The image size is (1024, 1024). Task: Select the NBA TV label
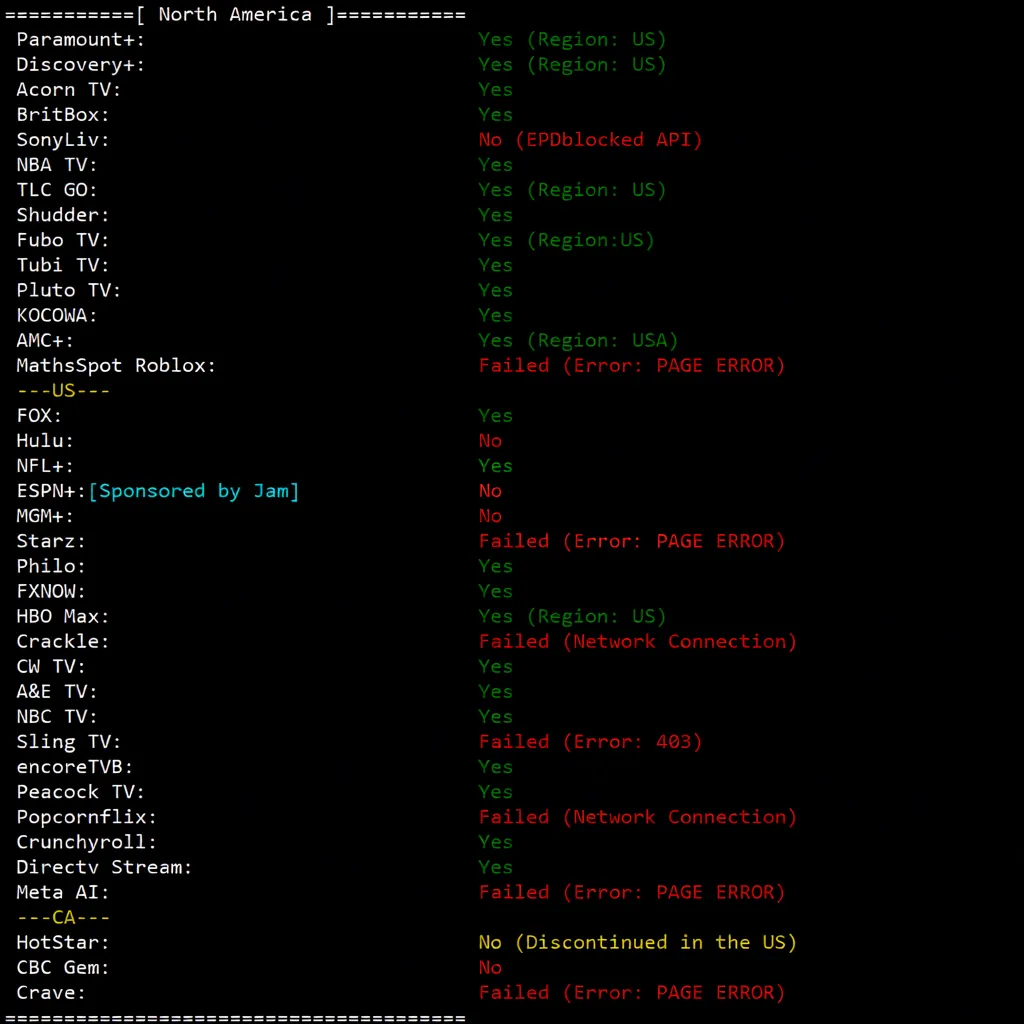pyautogui.click(x=57, y=165)
